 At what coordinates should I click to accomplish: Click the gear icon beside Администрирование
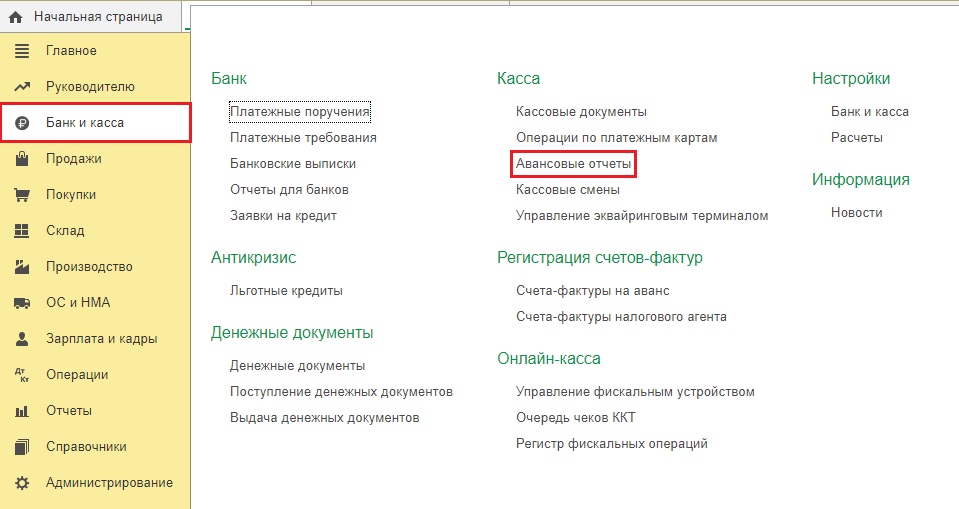[22, 483]
